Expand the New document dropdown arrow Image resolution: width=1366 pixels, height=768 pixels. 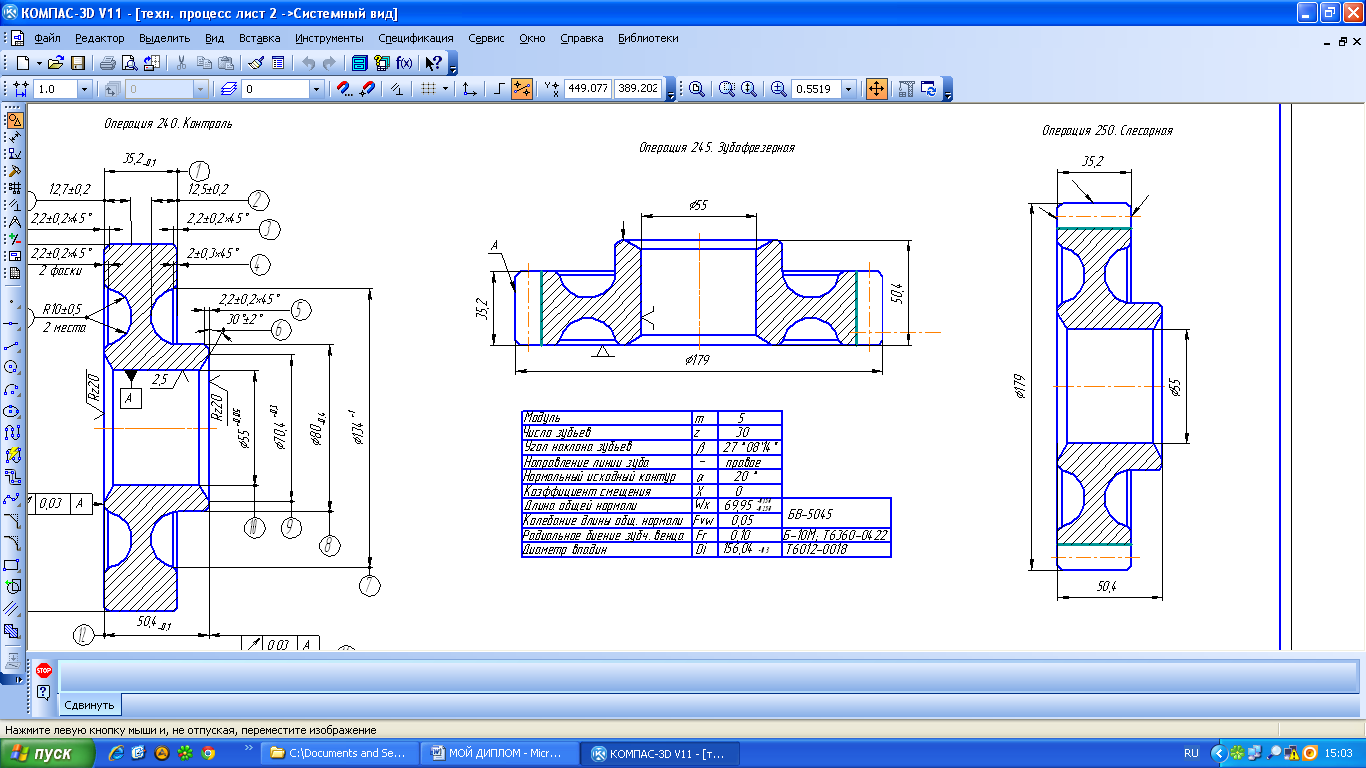tap(39, 63)
